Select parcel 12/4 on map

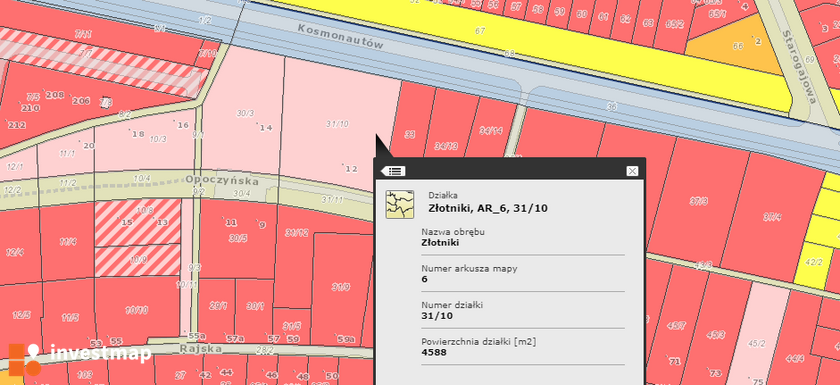pyautogui.click(x=15, y=252)
